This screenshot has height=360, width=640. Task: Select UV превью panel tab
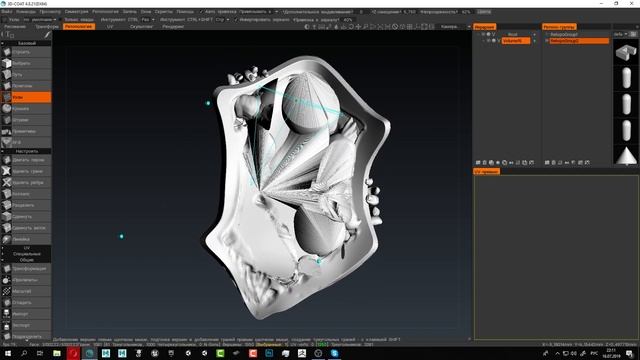click(x=487, y=172)
